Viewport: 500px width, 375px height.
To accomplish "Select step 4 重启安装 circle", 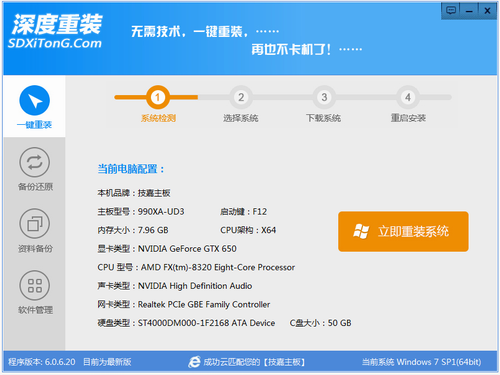I will pos(408,97).
